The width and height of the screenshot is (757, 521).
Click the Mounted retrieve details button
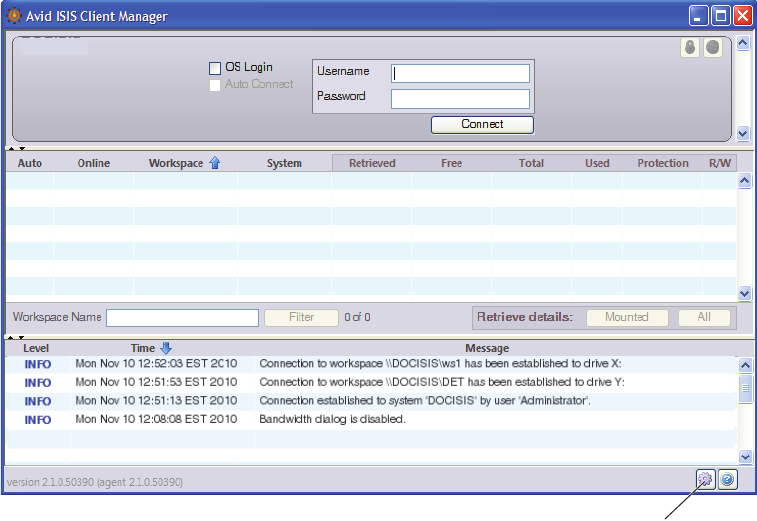tap(627, 317)
